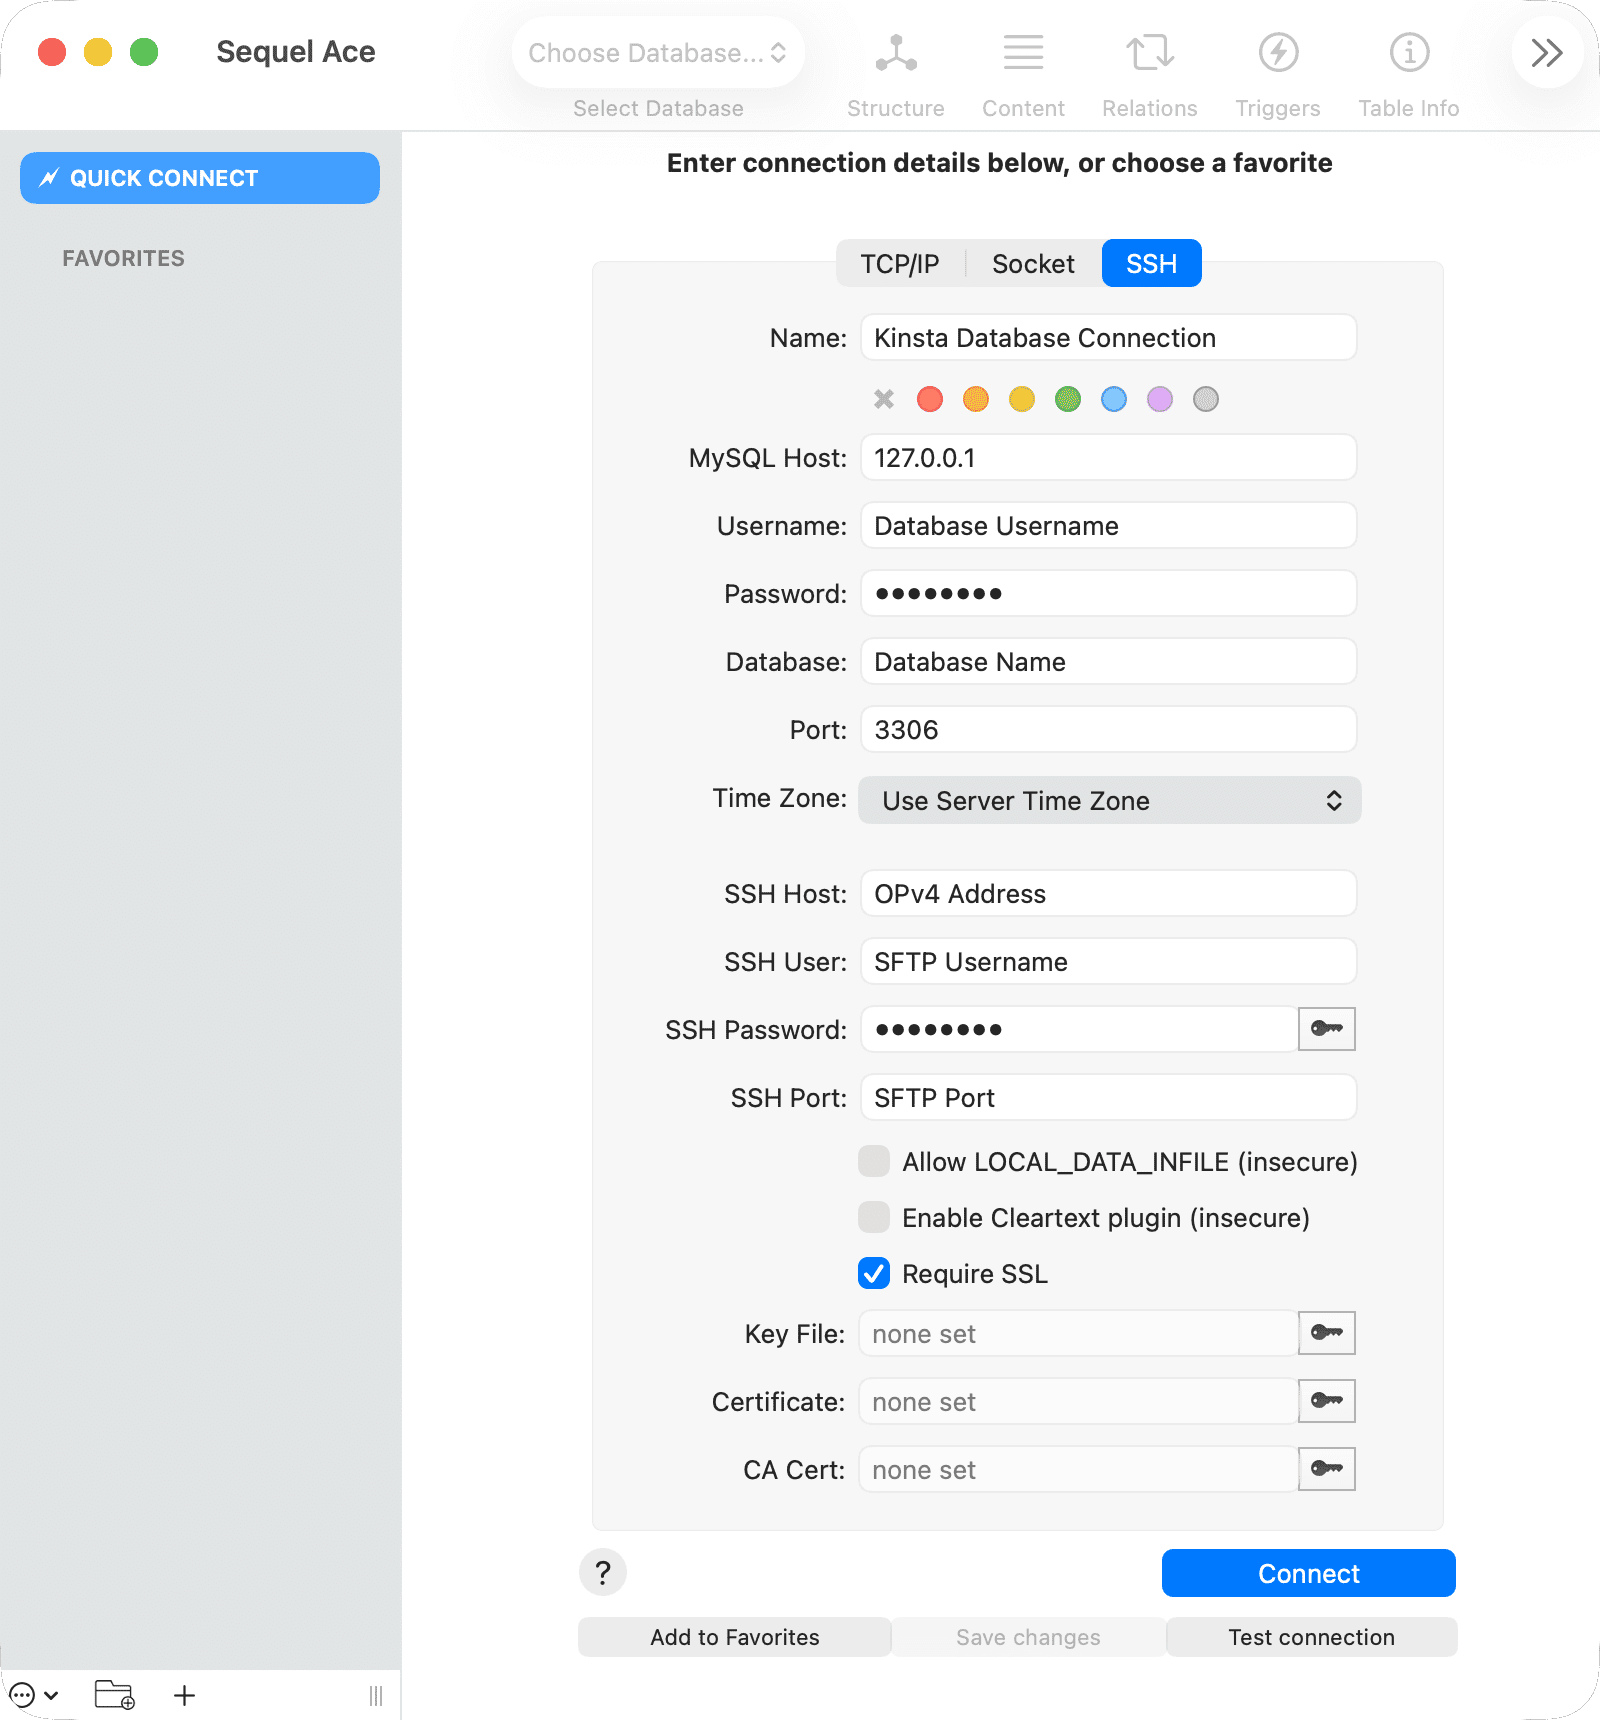The image size is (1600, 1720).
Task: Open the Choose Database dropdown
Action: [658, 52]
